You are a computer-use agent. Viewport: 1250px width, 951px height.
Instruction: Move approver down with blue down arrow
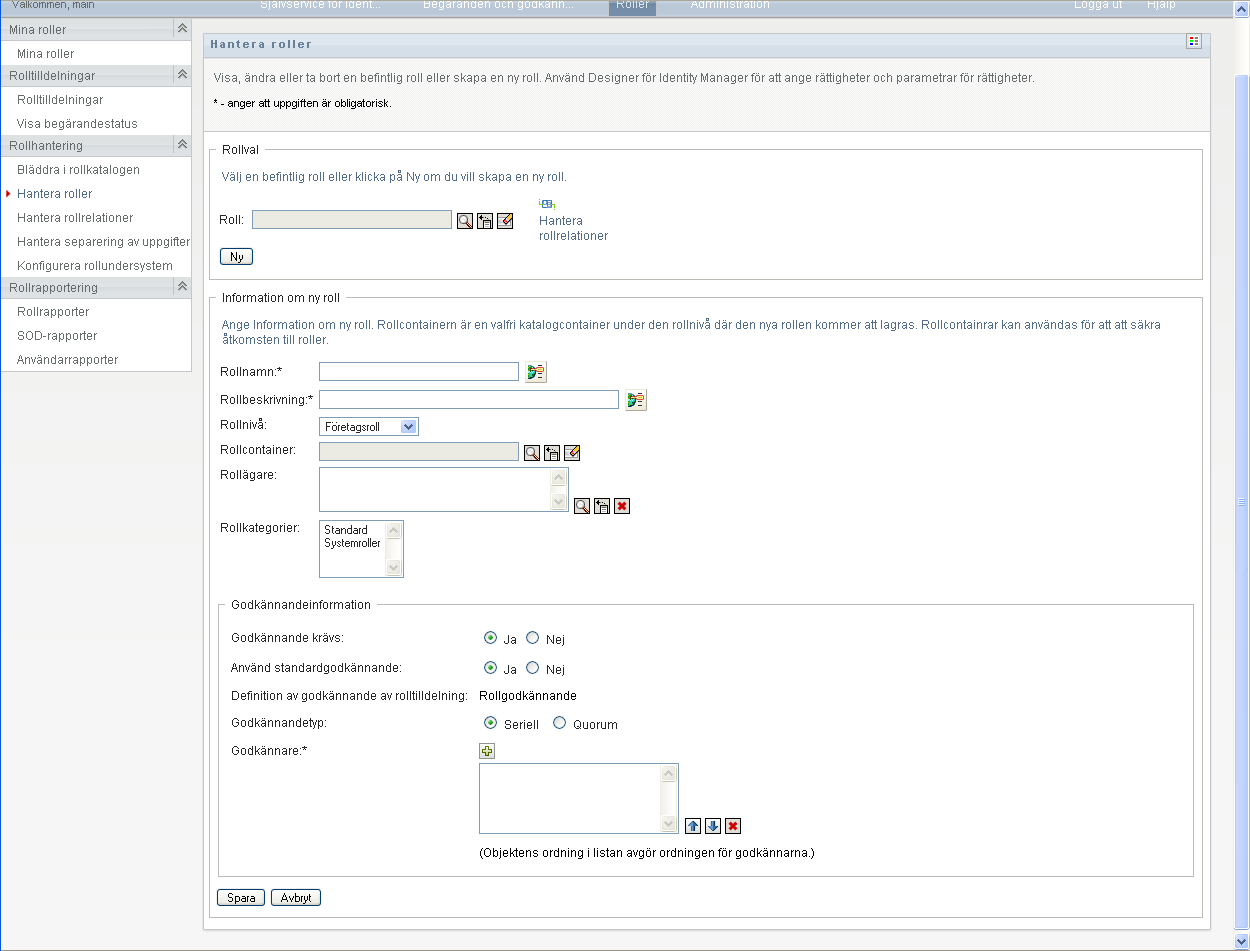coord(713,826)
